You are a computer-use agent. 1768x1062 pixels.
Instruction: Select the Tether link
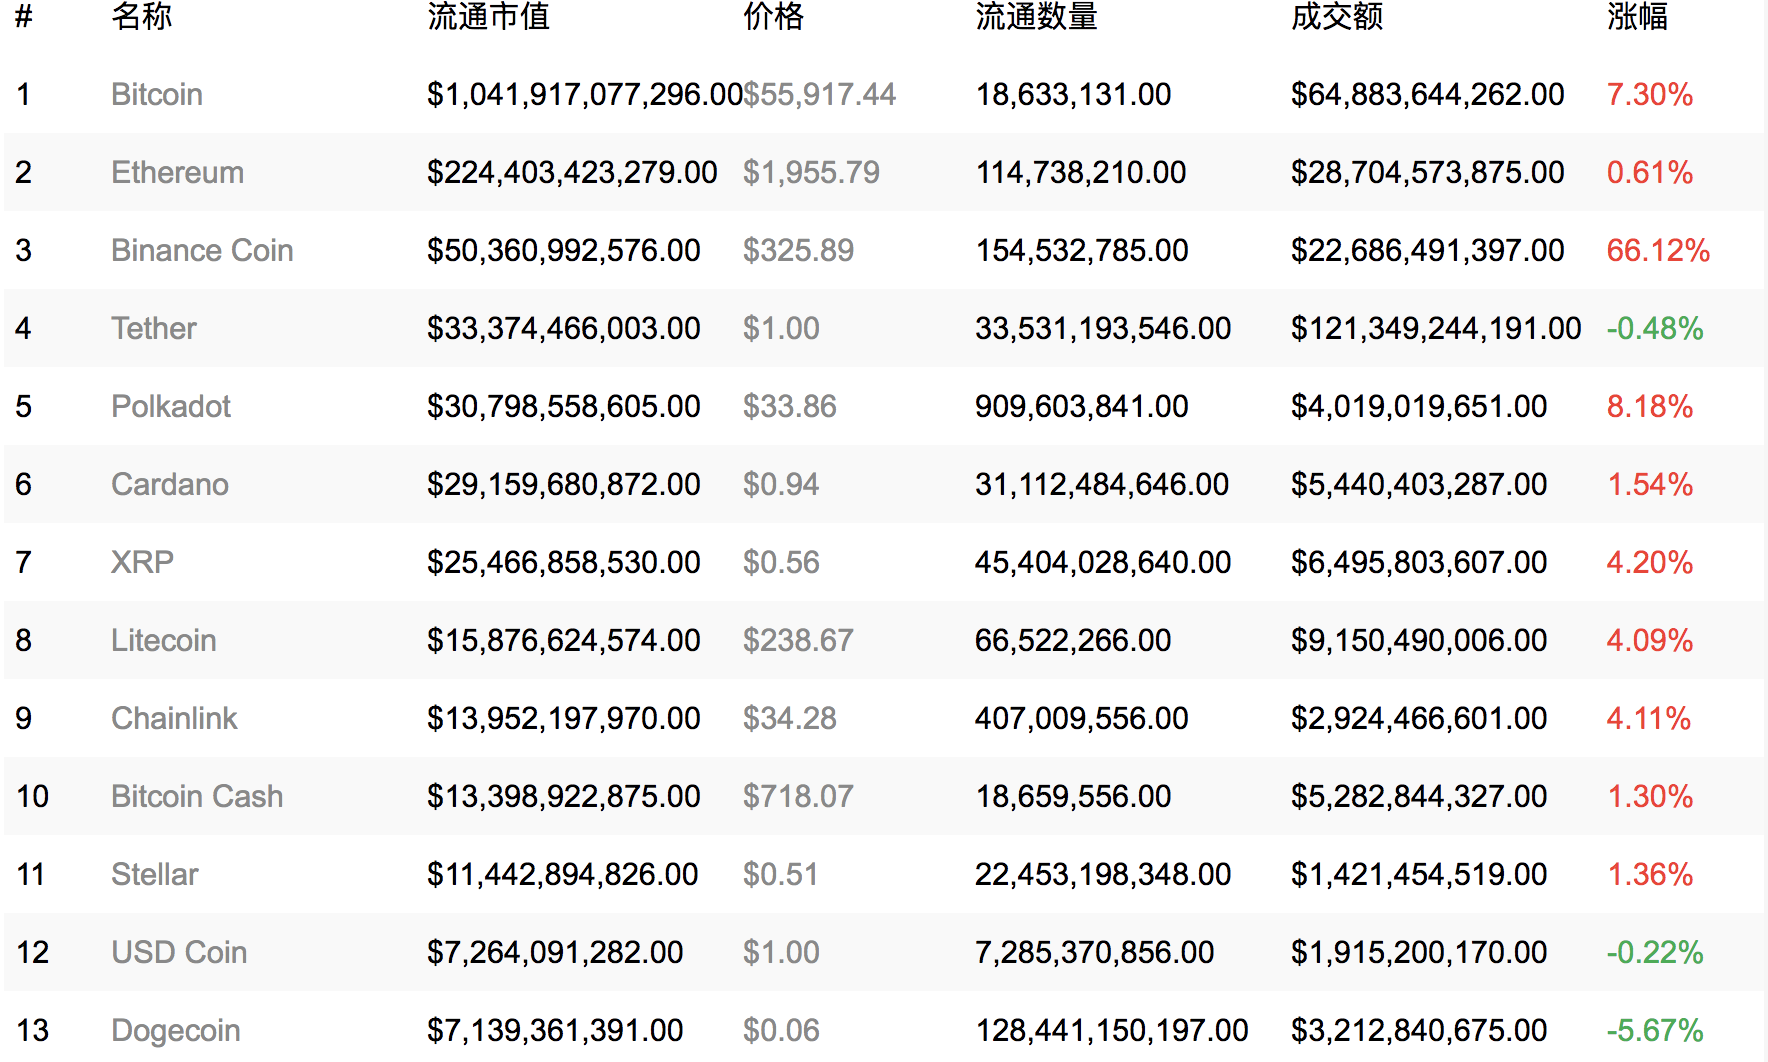click(154, 328)
